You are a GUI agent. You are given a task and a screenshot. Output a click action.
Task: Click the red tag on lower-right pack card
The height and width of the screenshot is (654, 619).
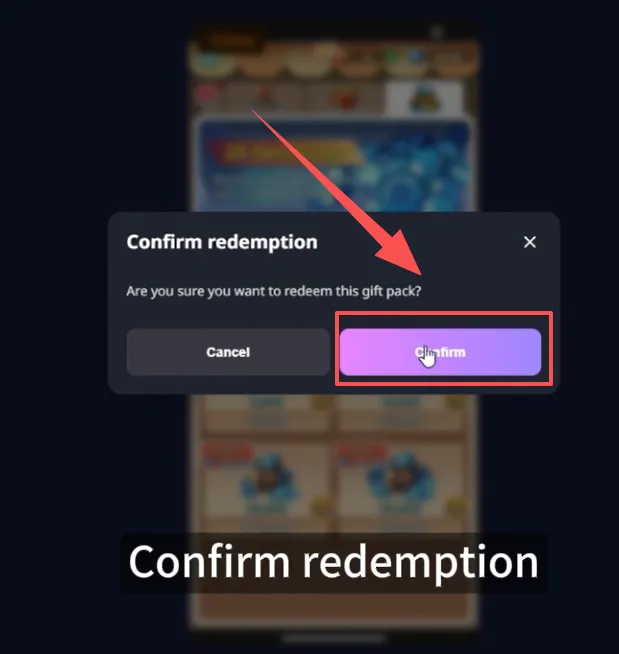click(x=361, y=453)
